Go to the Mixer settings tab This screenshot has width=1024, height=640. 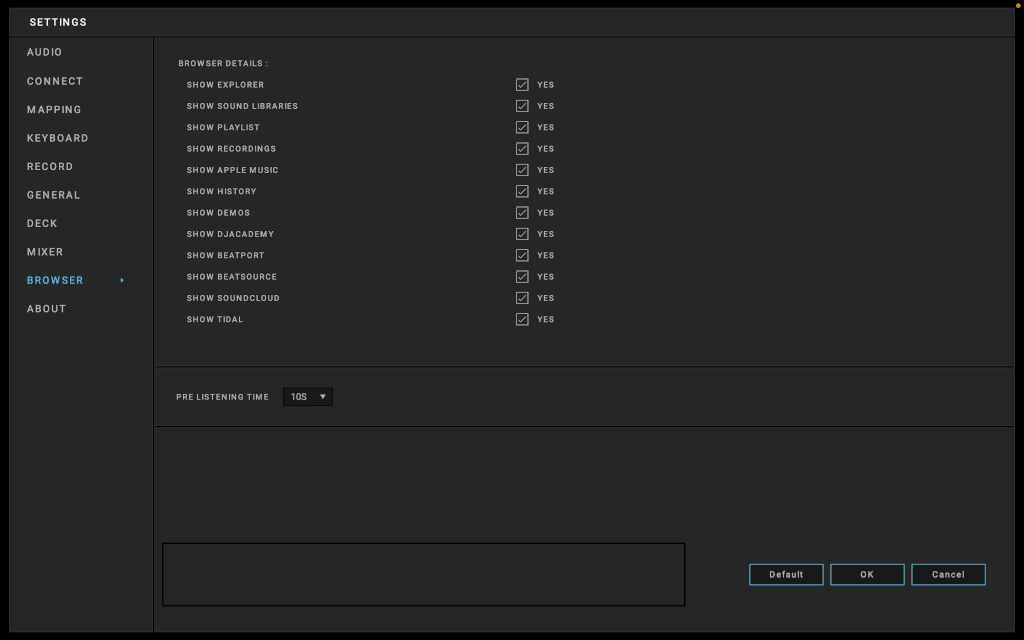[x=45, y=252]
